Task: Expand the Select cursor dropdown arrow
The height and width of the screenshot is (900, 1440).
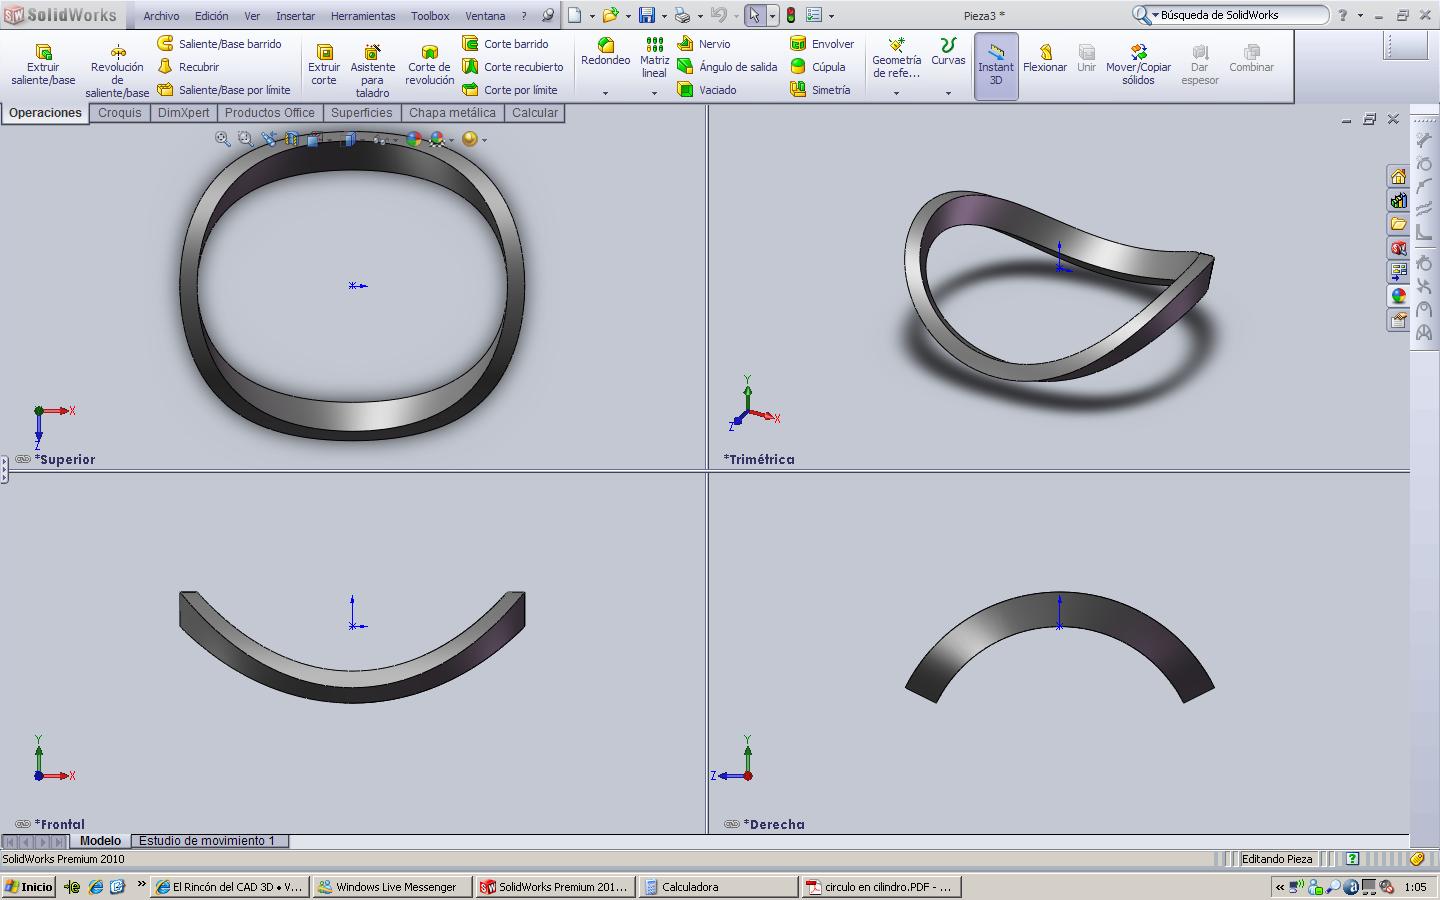Action: click(772, 16)
